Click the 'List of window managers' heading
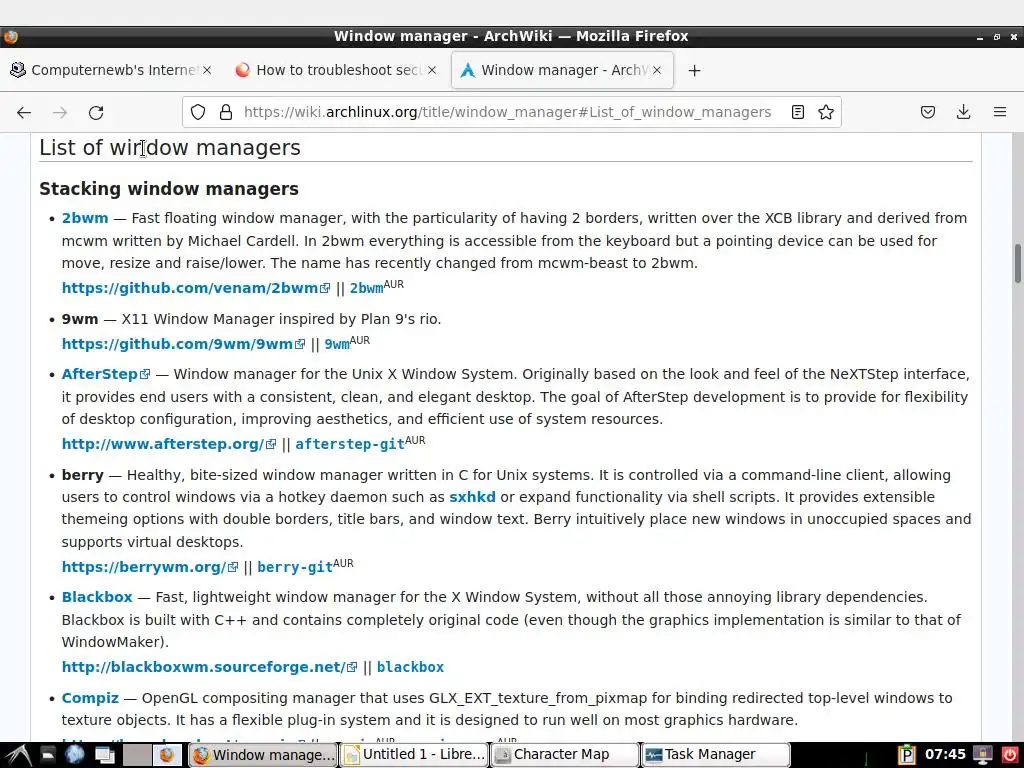 (x=170, y=148)
